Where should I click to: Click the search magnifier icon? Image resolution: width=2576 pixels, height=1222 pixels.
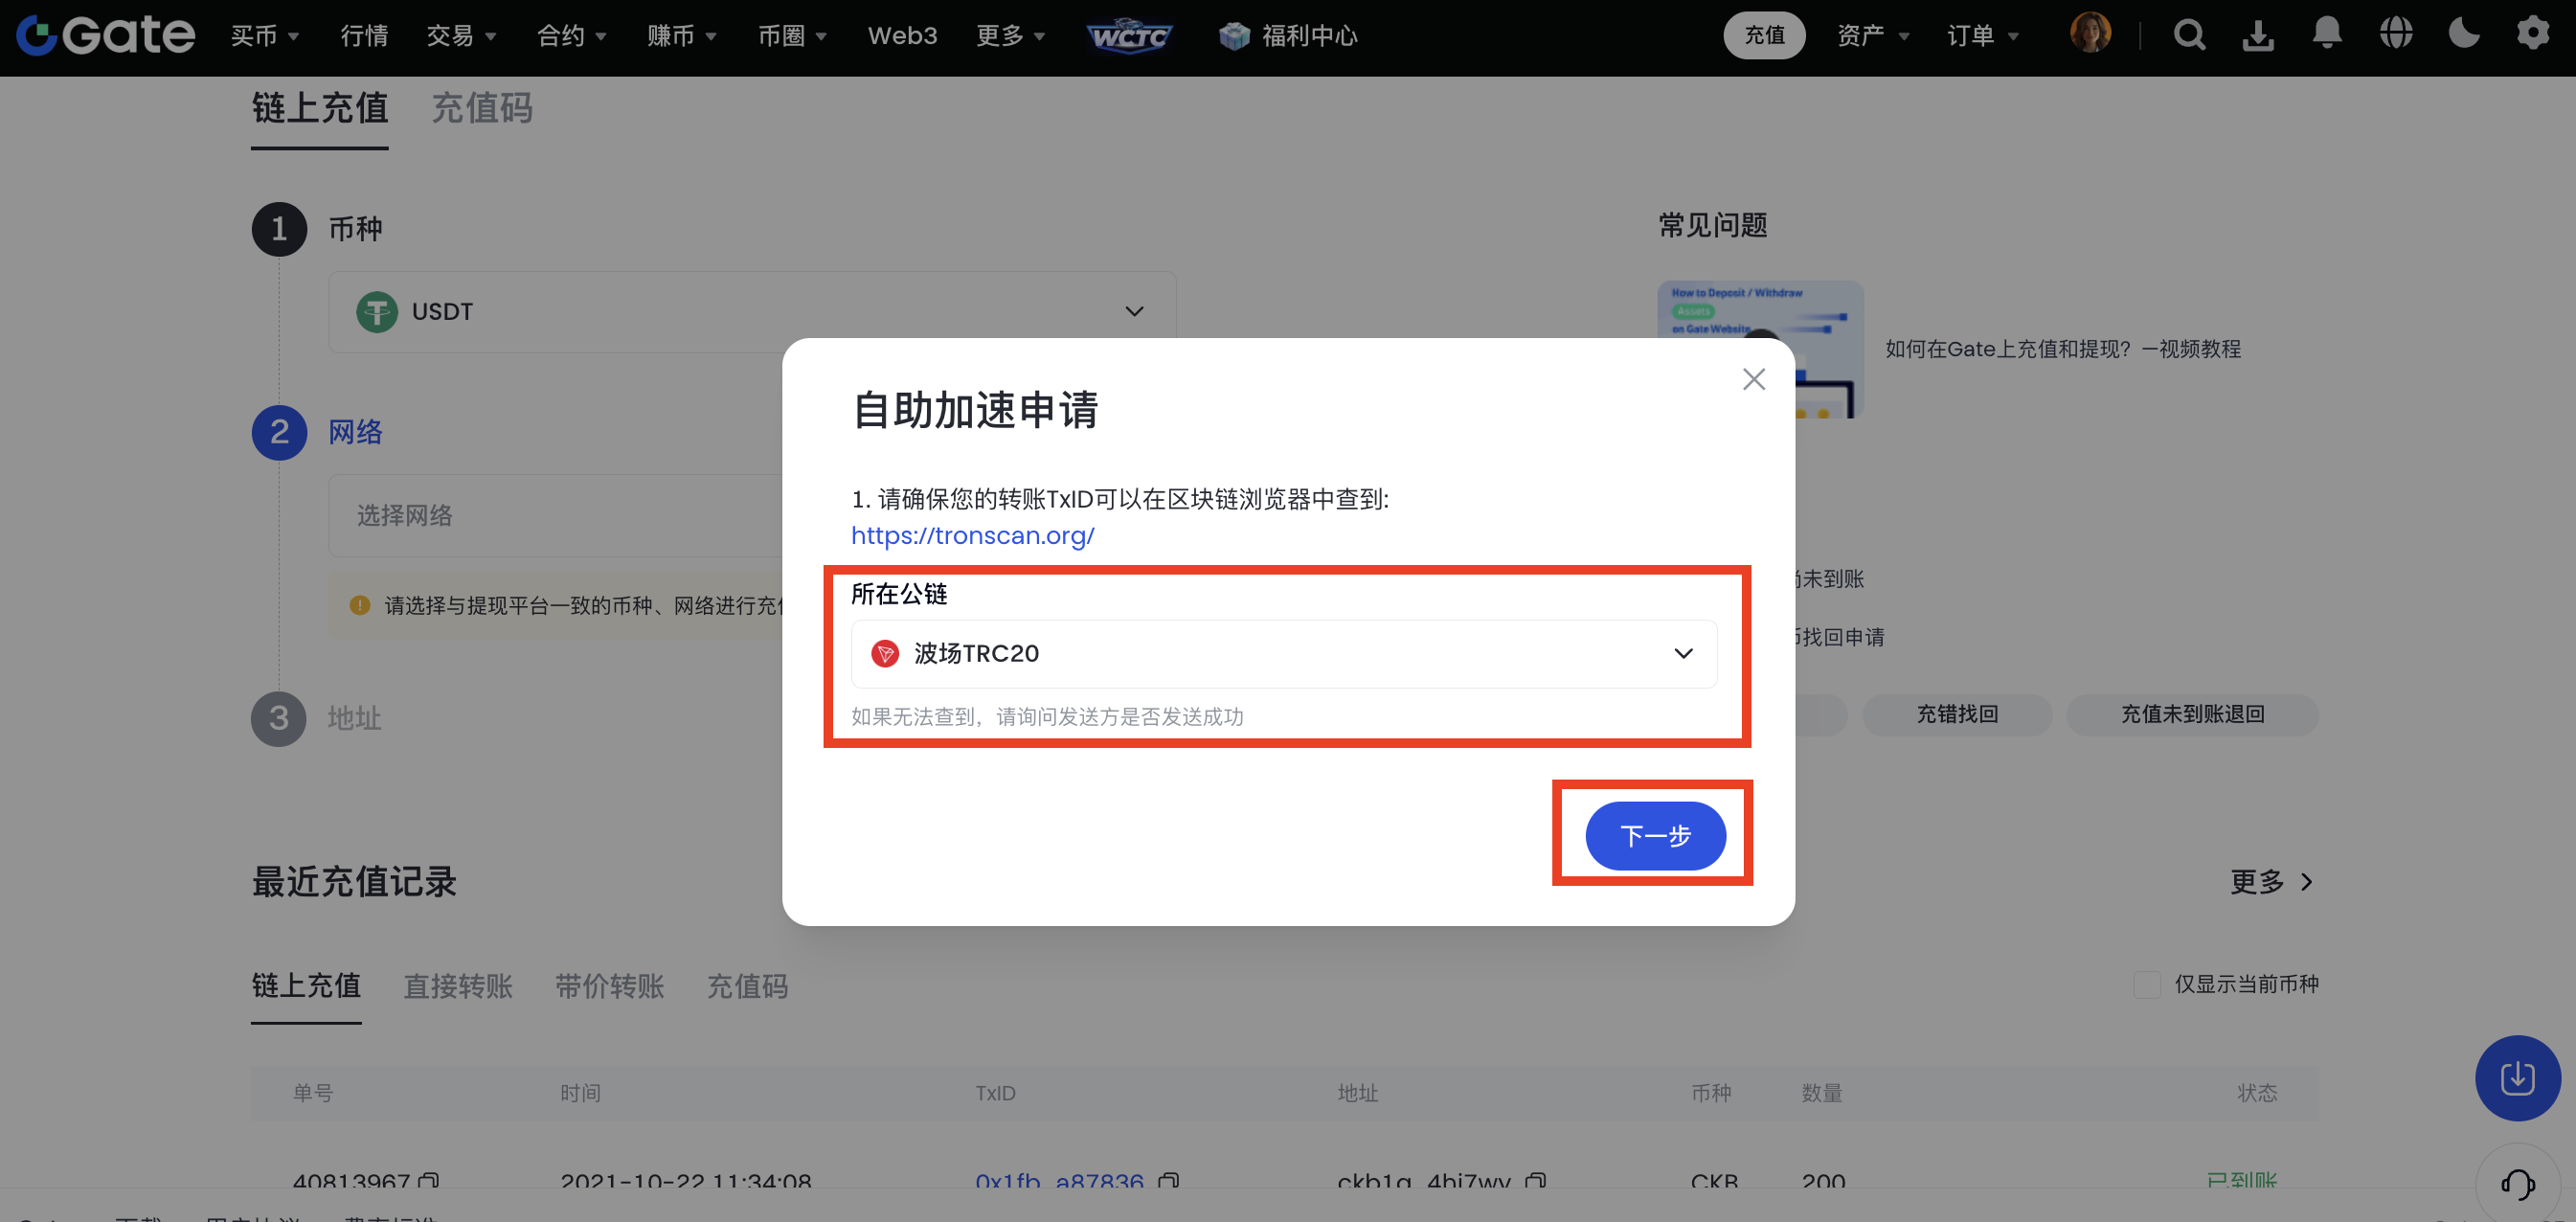click(2189, 36)
